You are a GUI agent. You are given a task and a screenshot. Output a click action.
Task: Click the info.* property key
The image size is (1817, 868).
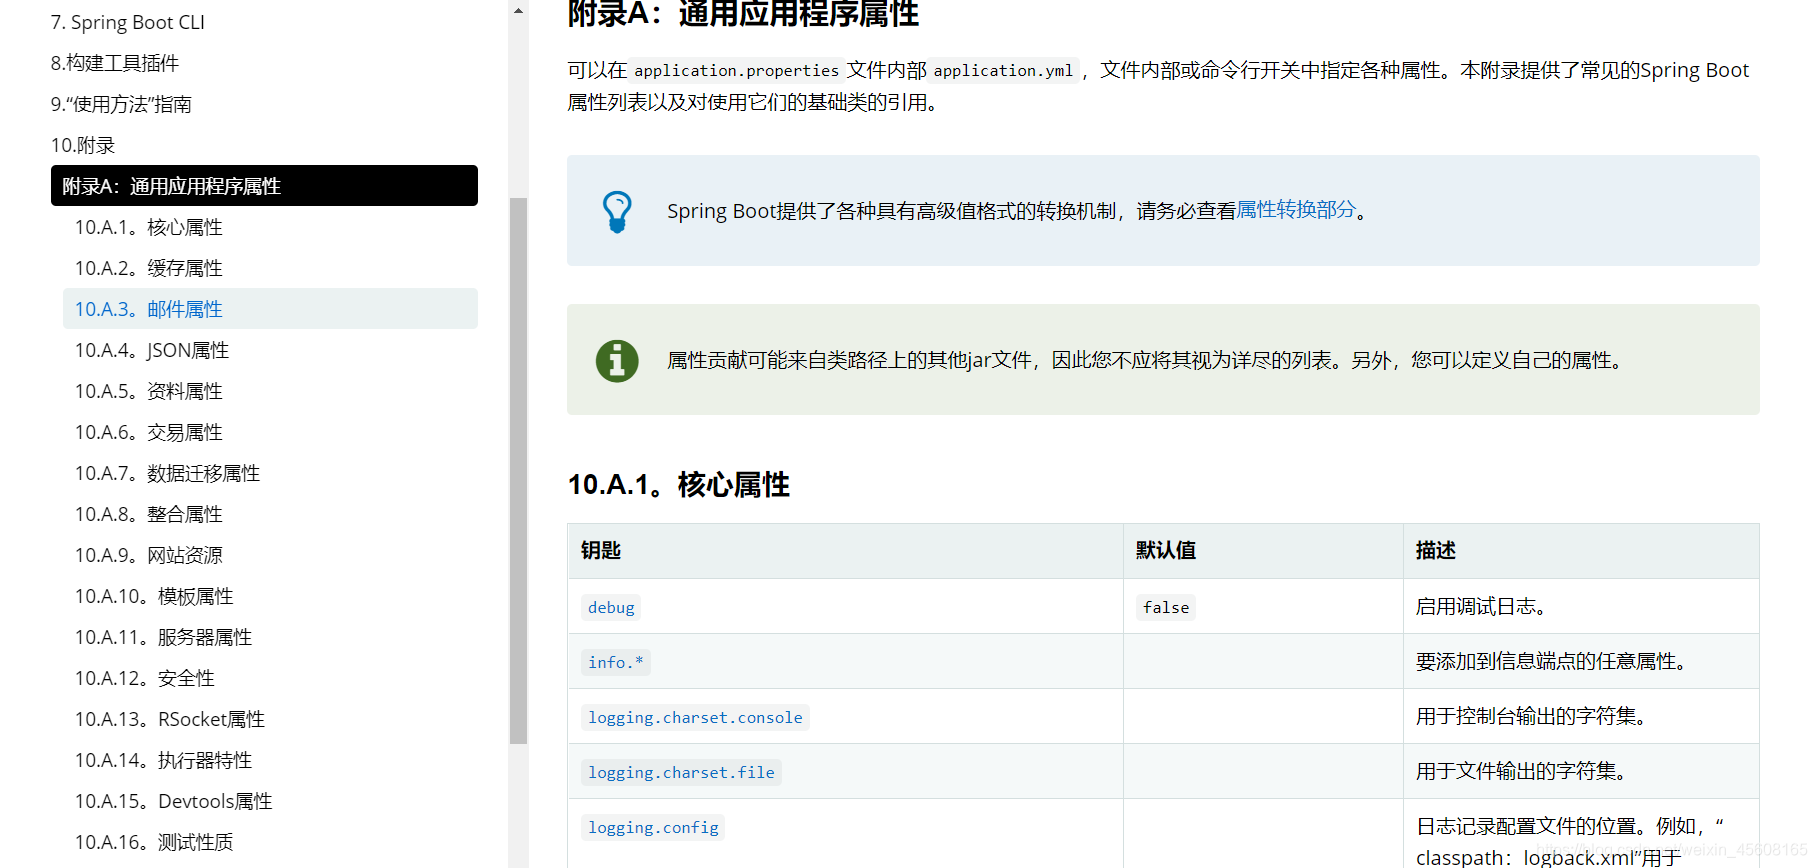616,662
